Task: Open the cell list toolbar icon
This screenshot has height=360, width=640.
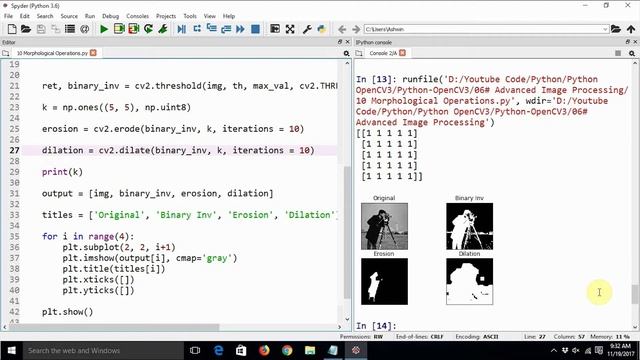Action: click(70, 29)
